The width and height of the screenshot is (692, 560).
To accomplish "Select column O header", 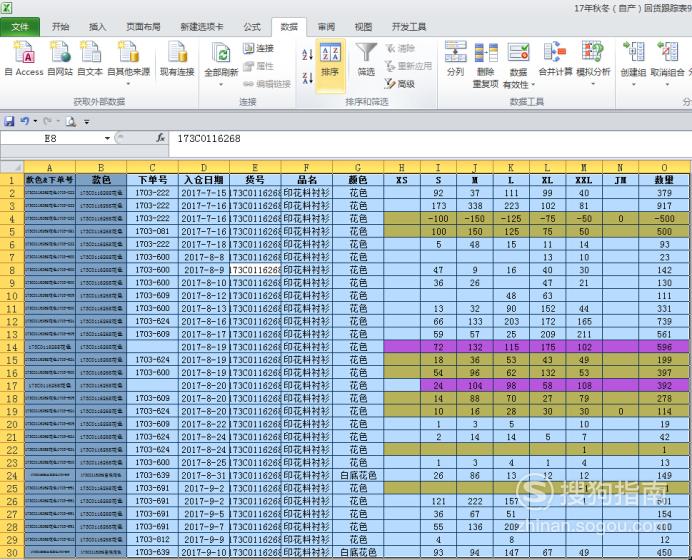I will pyautogui.click(x=664, y=168).
